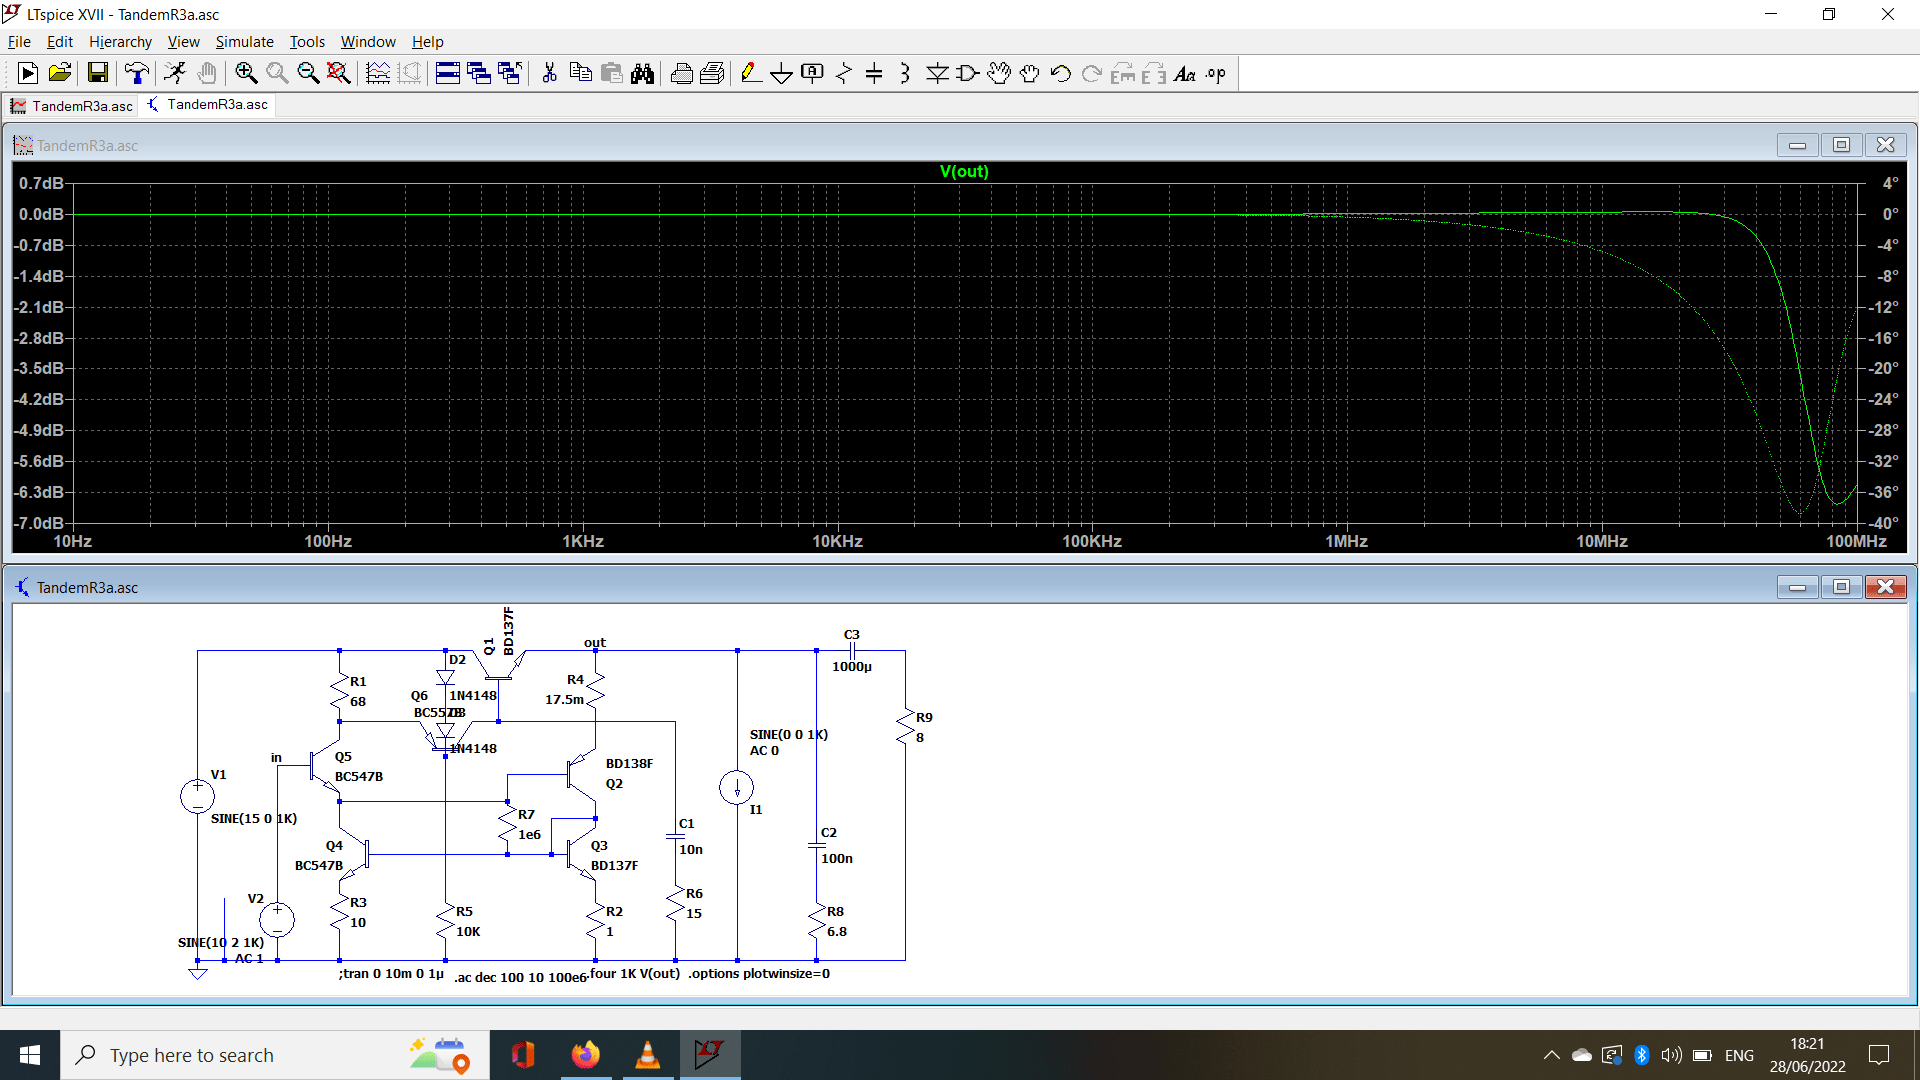Click the -7.0dB magnitude axis label
The height and width of the screenshot is (1080, 1920).
[x=39, y=523]
